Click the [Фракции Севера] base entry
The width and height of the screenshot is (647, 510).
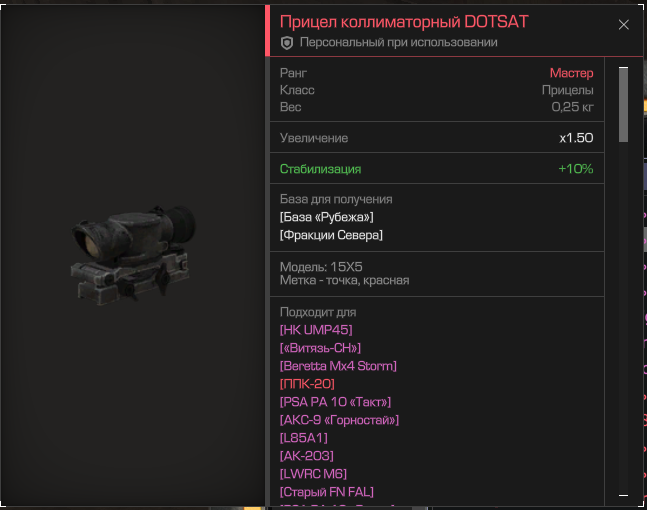[x=331, y=235]
